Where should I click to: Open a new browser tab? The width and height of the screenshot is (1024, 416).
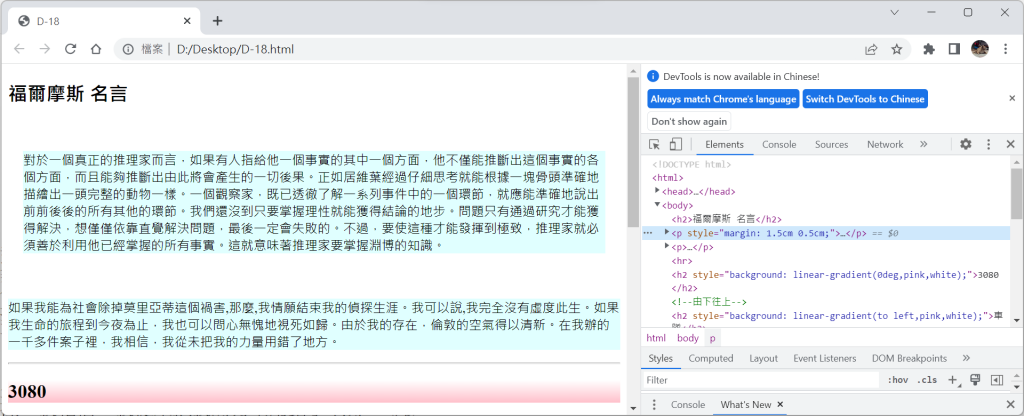point(217,21)
